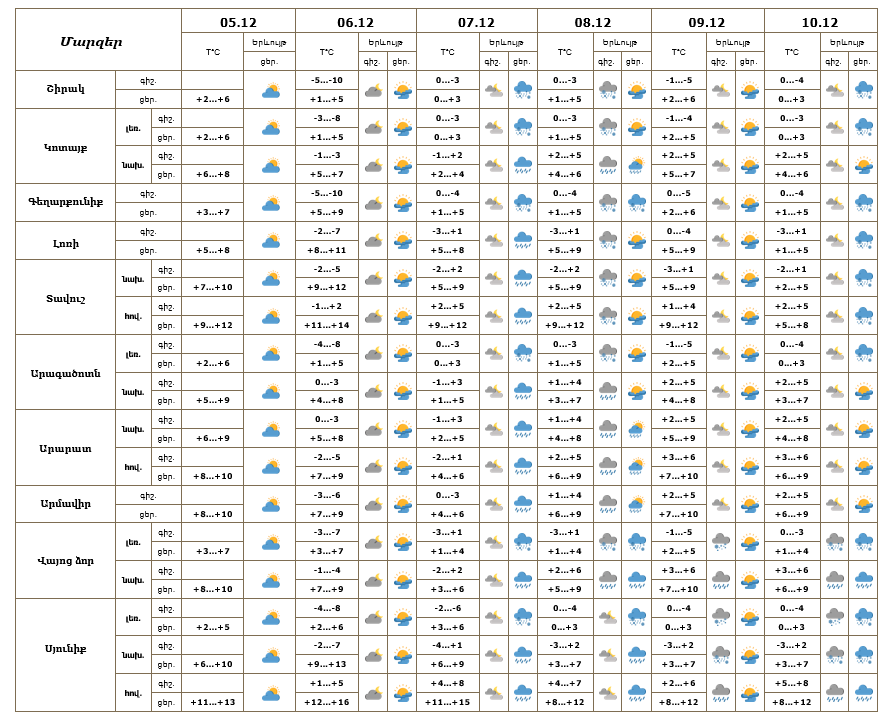Click Gegharkunik's 05.12 weather icon
The width and height of the screenshot is (894, 717).
270,203
